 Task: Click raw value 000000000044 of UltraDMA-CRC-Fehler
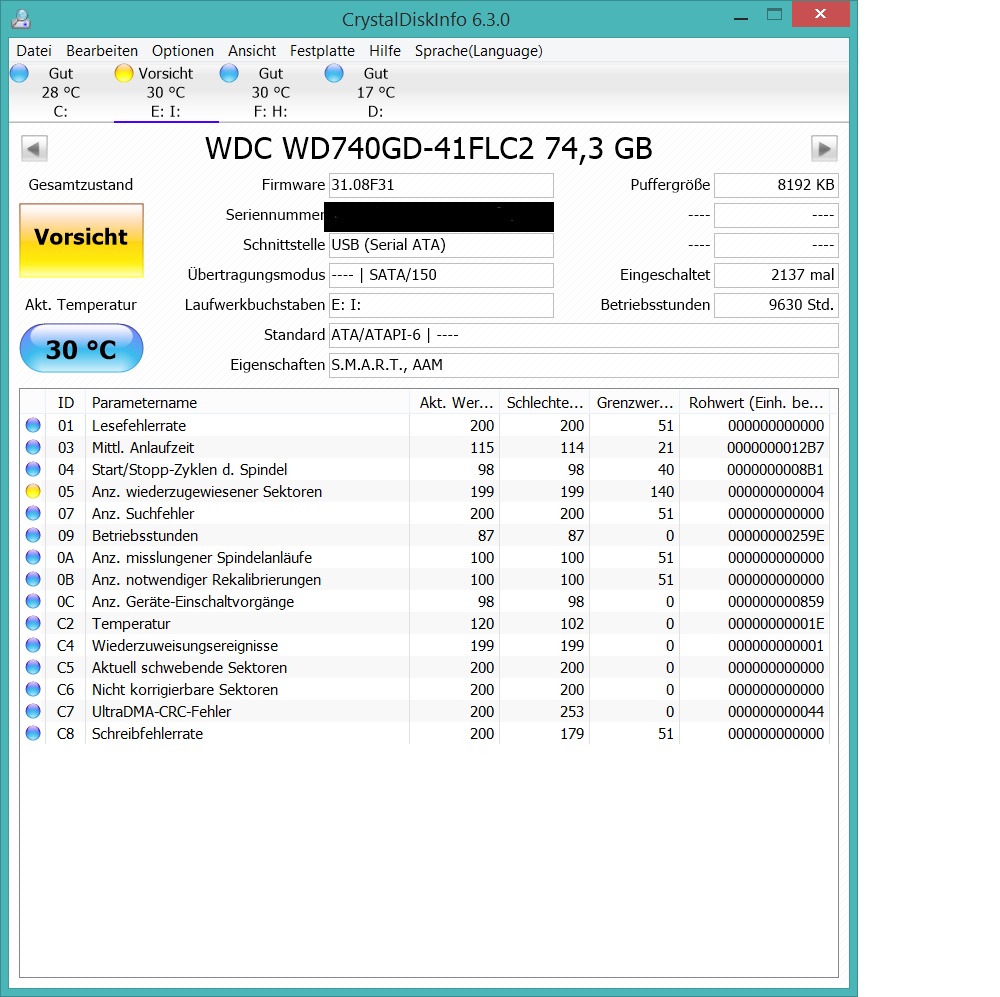coord(776,712)
